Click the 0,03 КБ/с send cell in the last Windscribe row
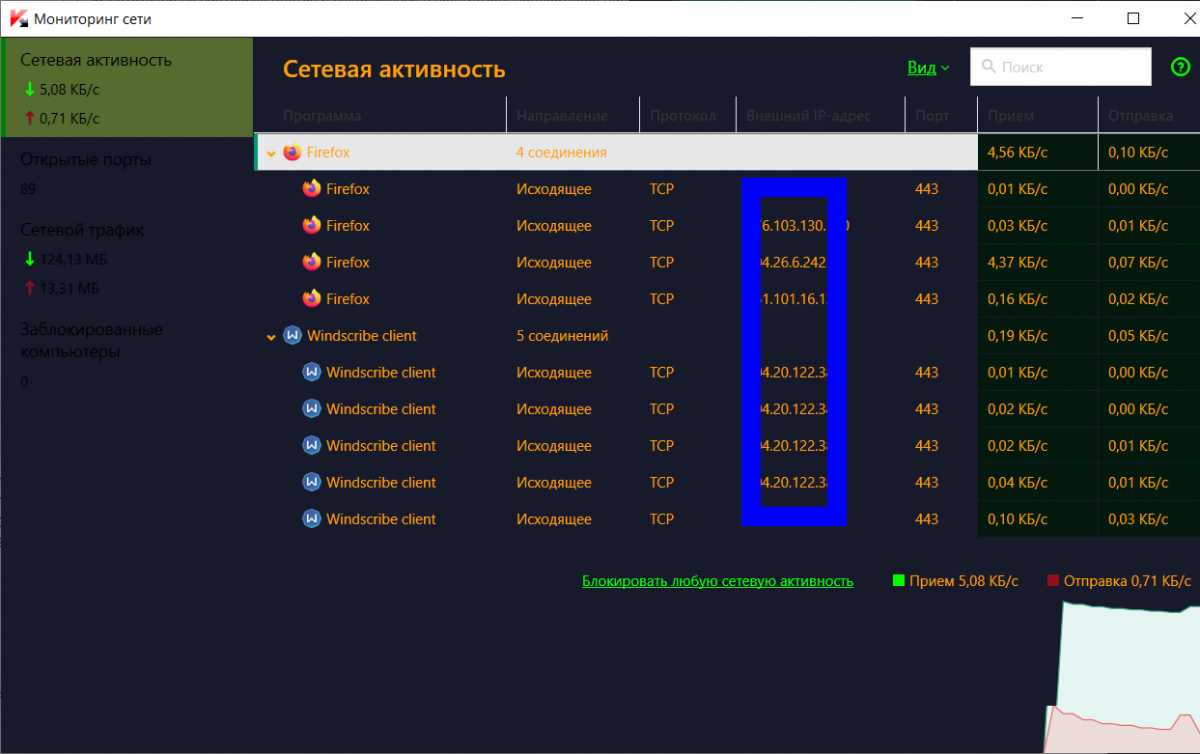The image size is (1200, 754). pos(1138,519)
